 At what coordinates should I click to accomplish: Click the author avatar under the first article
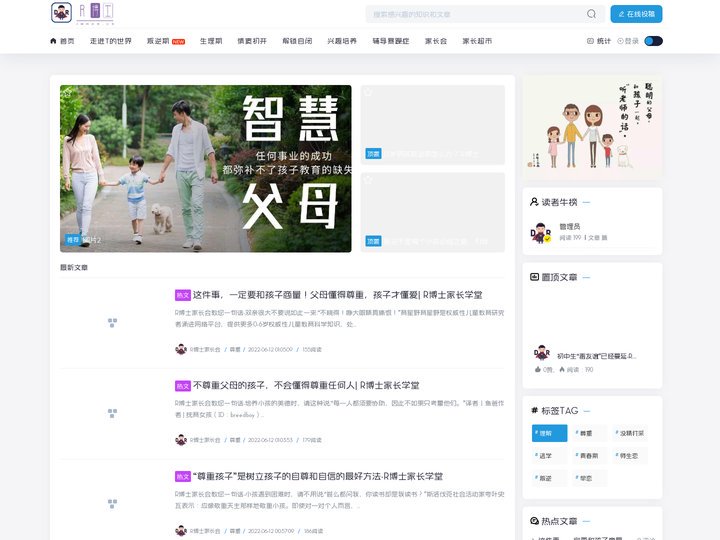pyautogui.click(x=181, y=349)
